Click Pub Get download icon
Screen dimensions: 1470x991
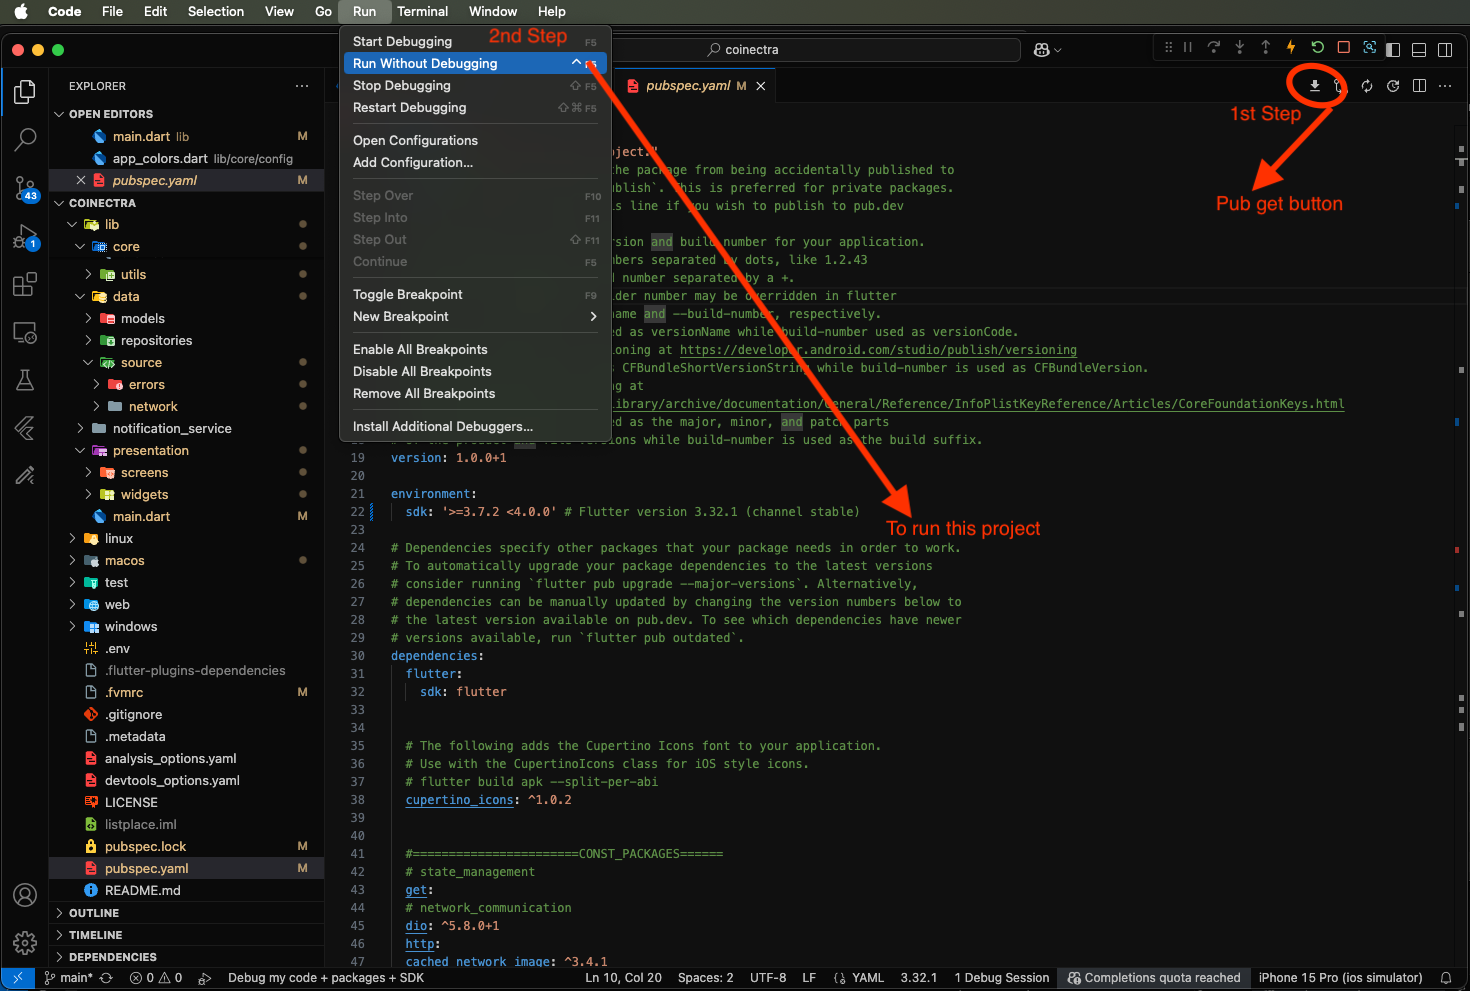[x=1315, y=86]
